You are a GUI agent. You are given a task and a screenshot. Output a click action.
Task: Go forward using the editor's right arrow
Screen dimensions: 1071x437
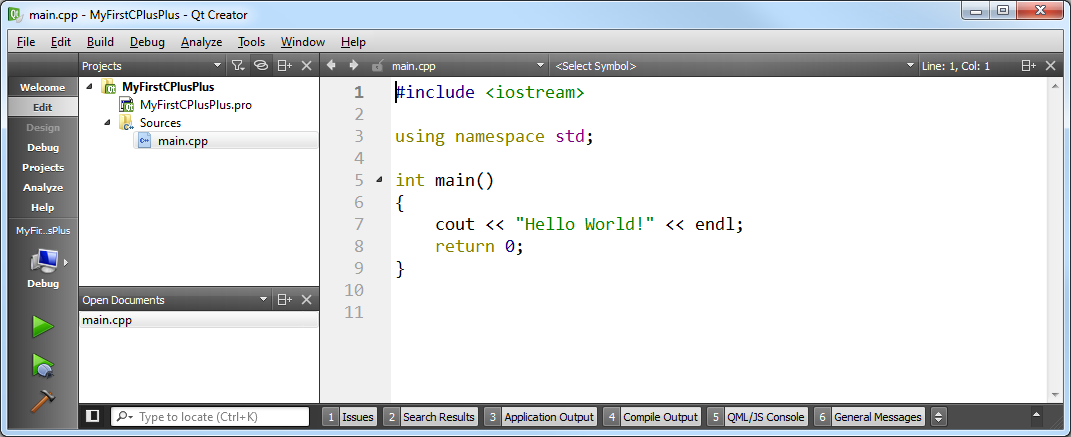coord(353,66)
